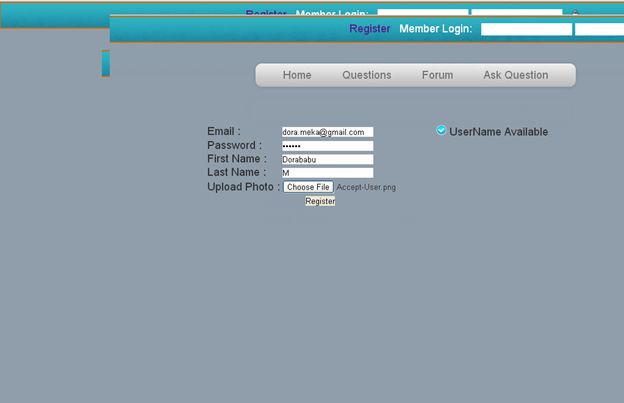Click the UserName Available checkmark icon
The width and height of the screenshot is (624, 403).
tap(441, 130)
